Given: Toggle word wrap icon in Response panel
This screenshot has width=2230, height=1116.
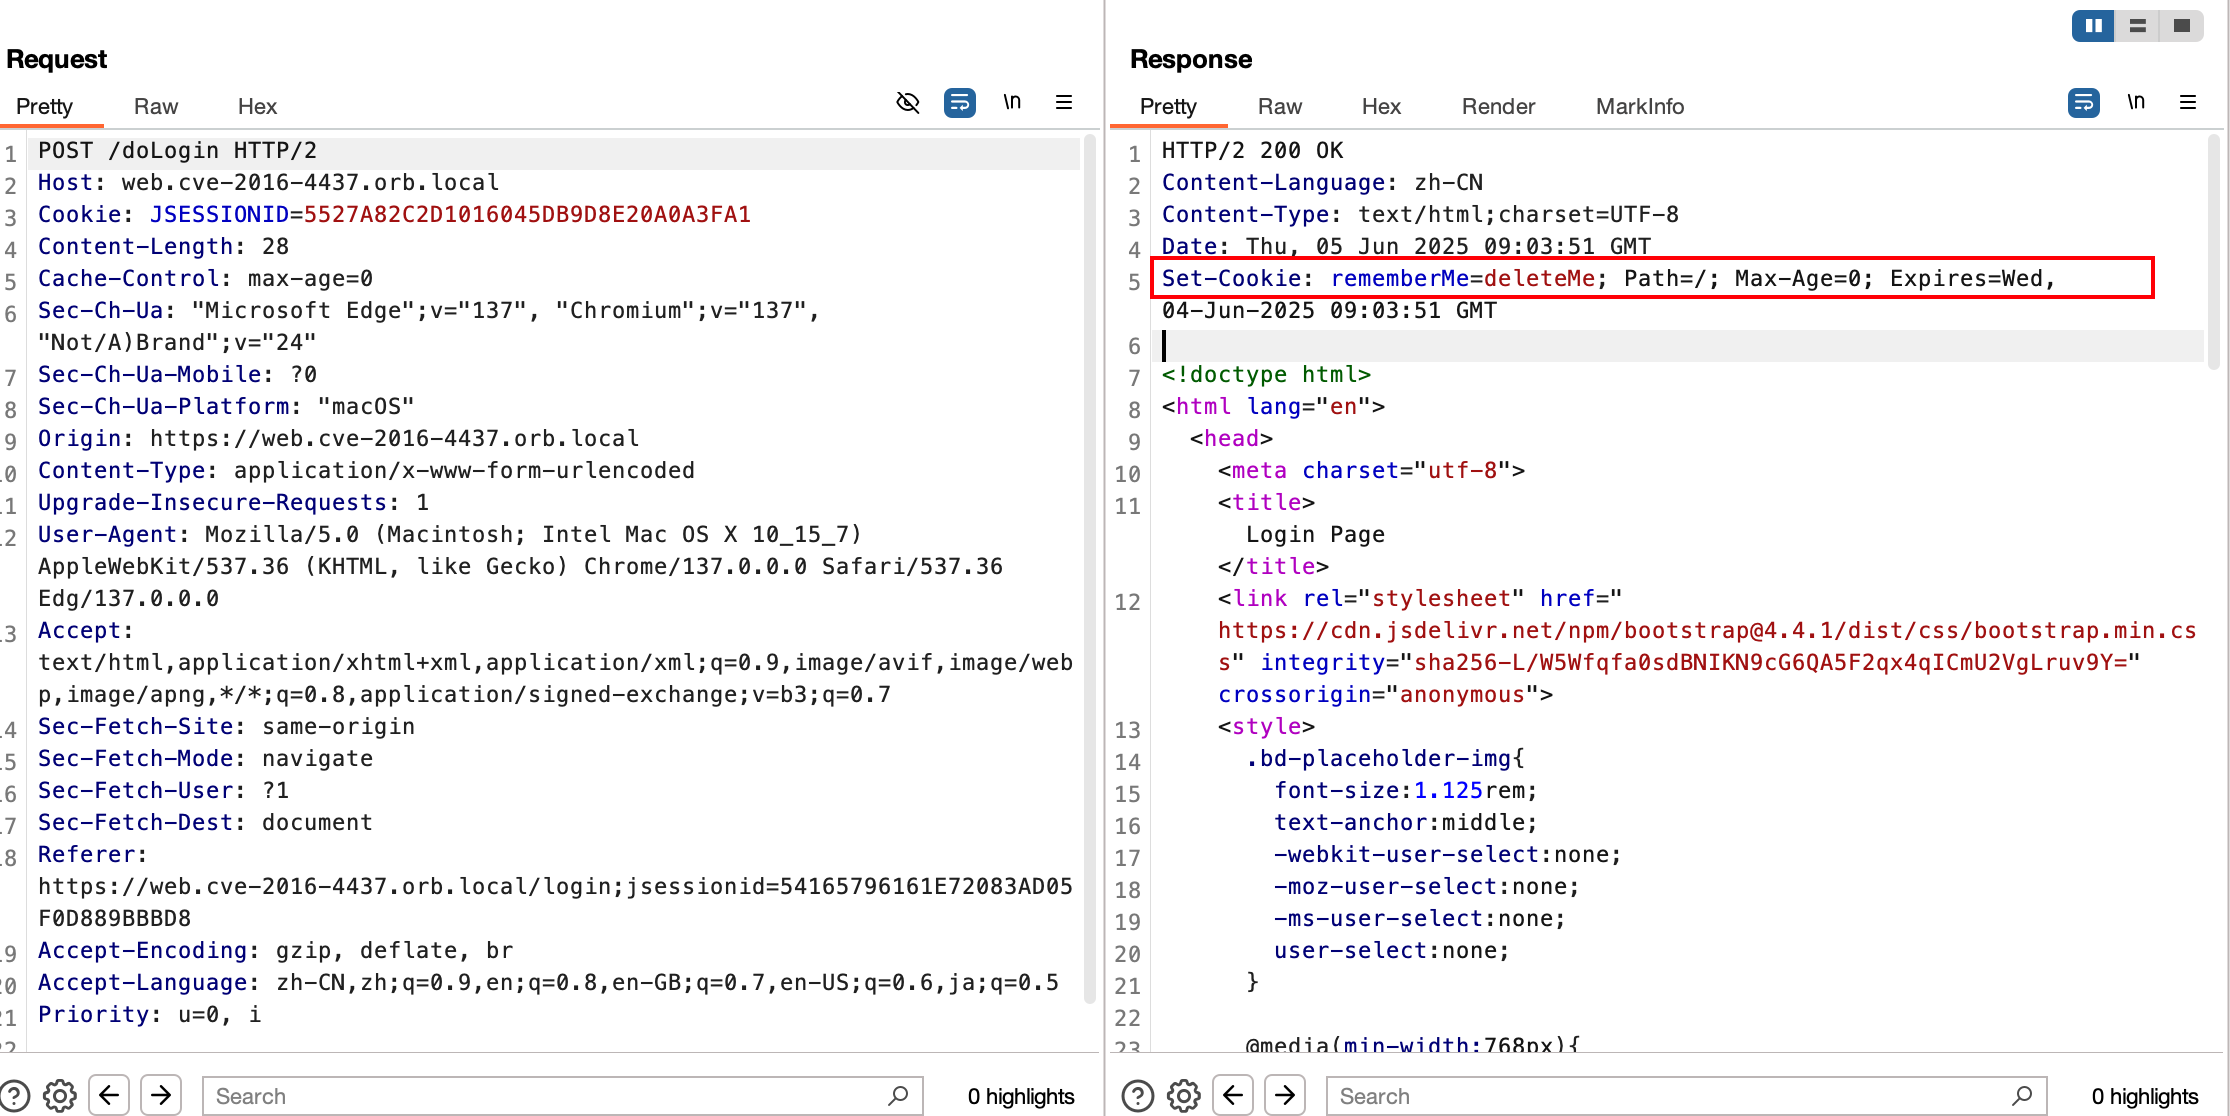Looking at the screenshot, I should click(x=2084, y=103).
